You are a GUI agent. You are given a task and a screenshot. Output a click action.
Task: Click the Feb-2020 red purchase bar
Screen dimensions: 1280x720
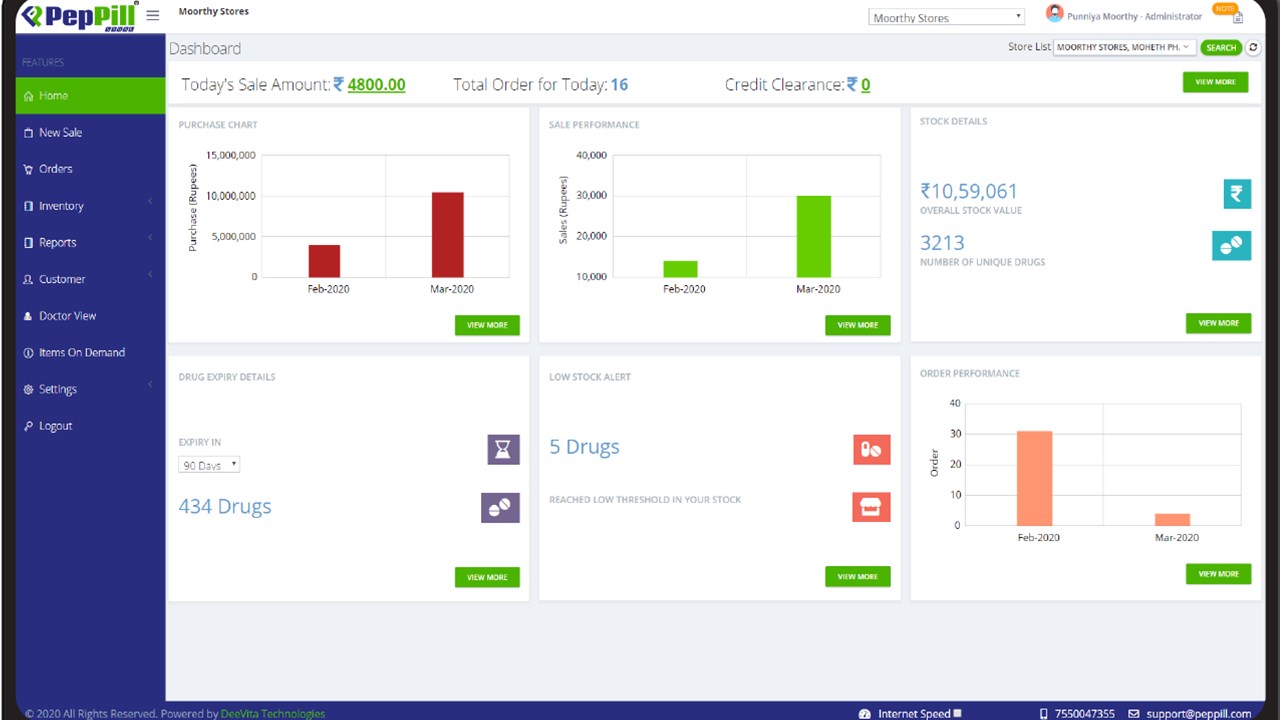click(324, 261)
